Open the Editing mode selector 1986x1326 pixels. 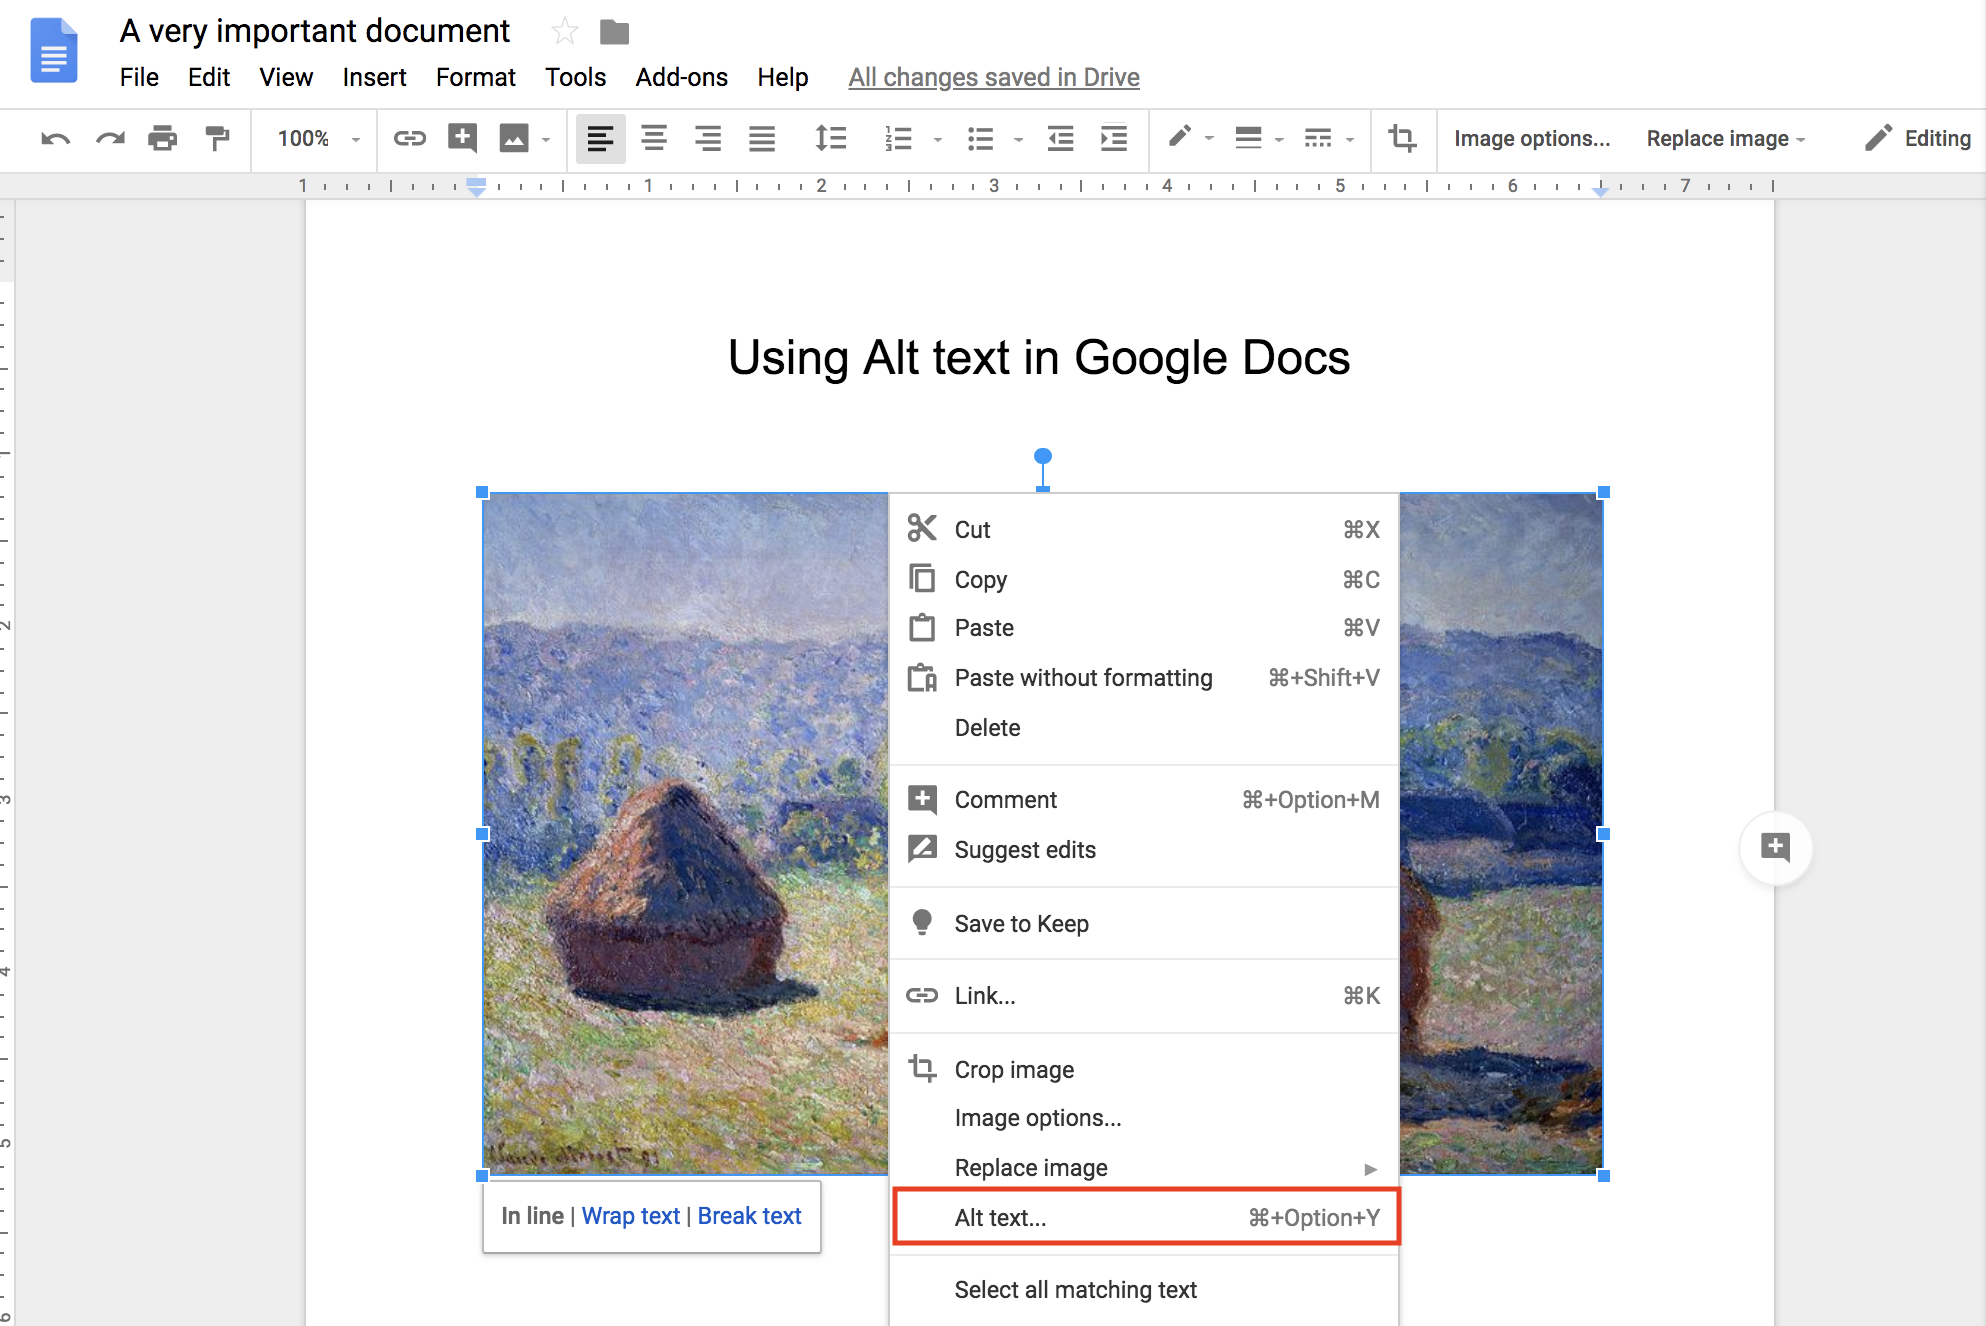coord(1918,138)
